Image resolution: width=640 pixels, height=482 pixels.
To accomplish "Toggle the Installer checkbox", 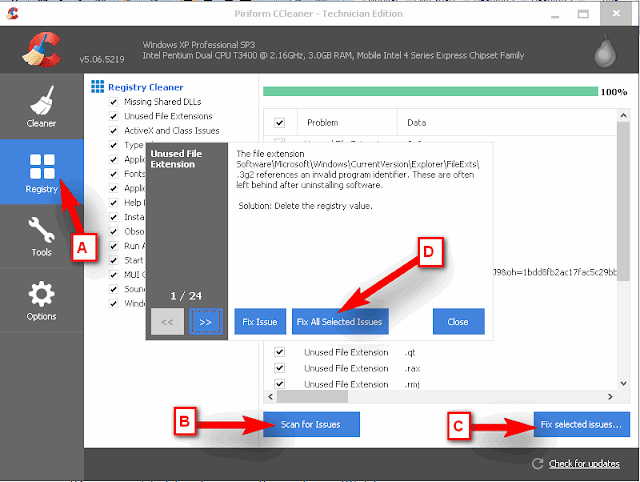I will click(x=113, y=217).
